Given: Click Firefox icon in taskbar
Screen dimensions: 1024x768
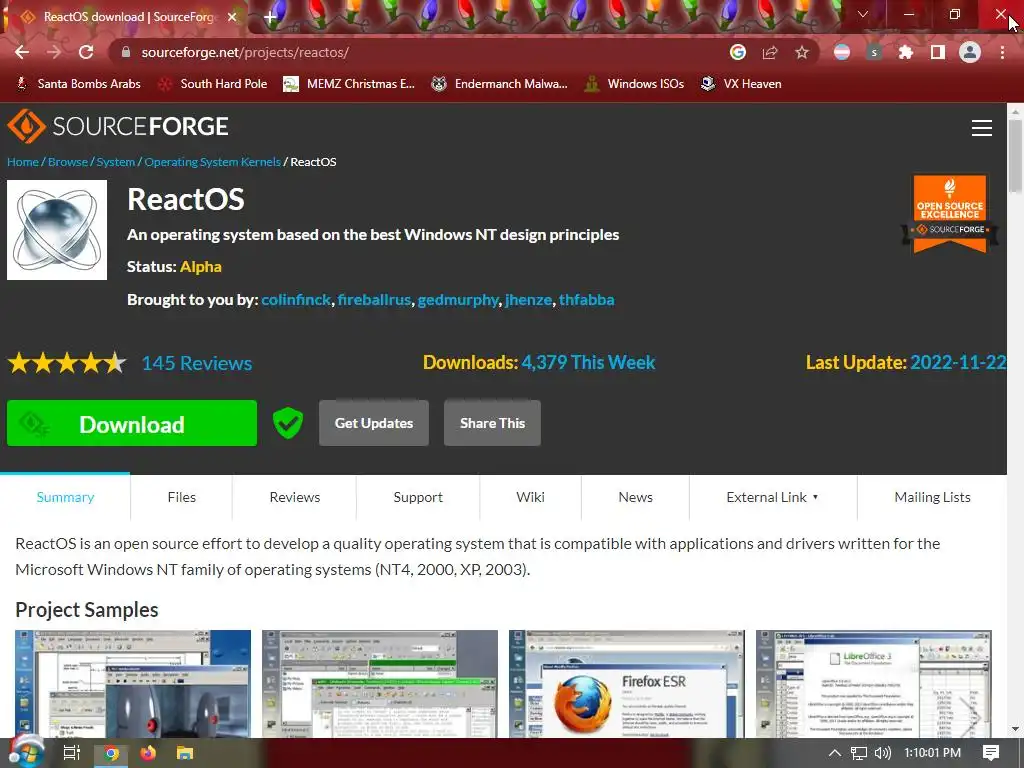Looking at the screenshot, I should pos(148,753).
